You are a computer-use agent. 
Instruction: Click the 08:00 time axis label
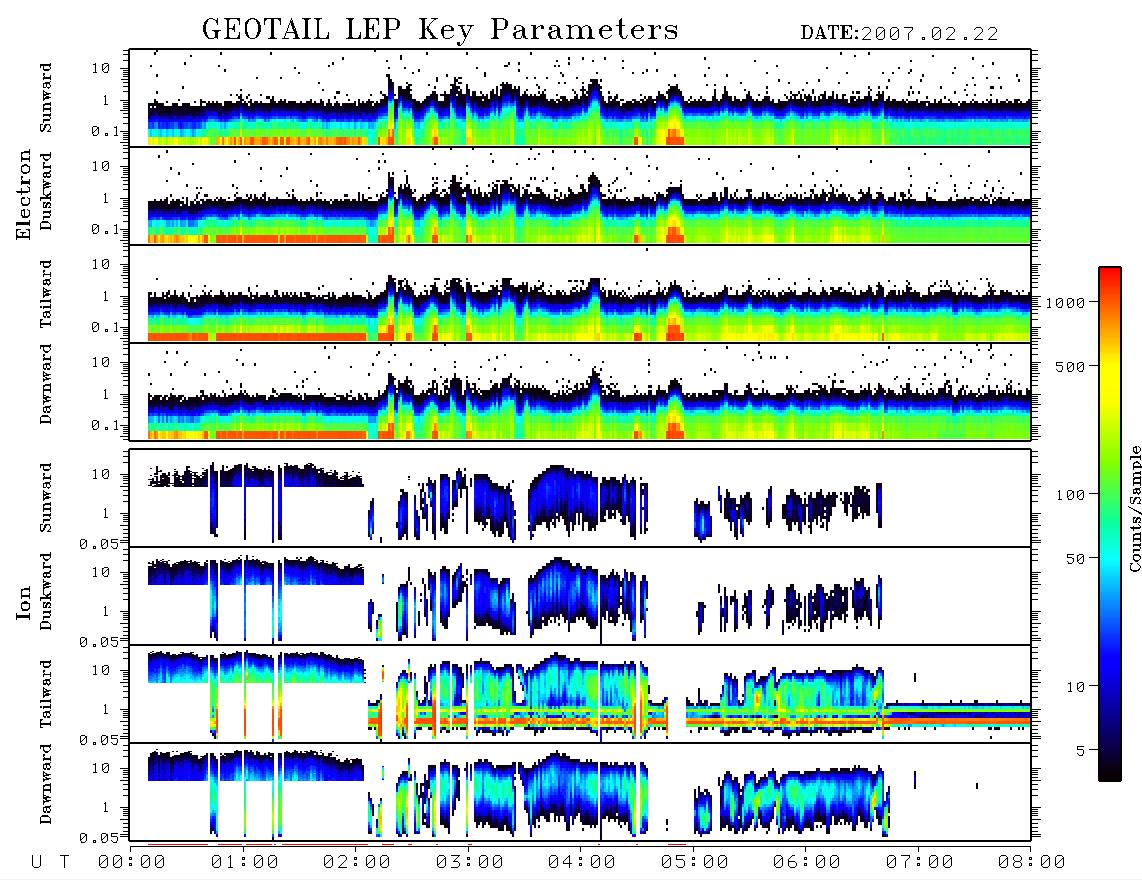click(x=1032, y=862)
